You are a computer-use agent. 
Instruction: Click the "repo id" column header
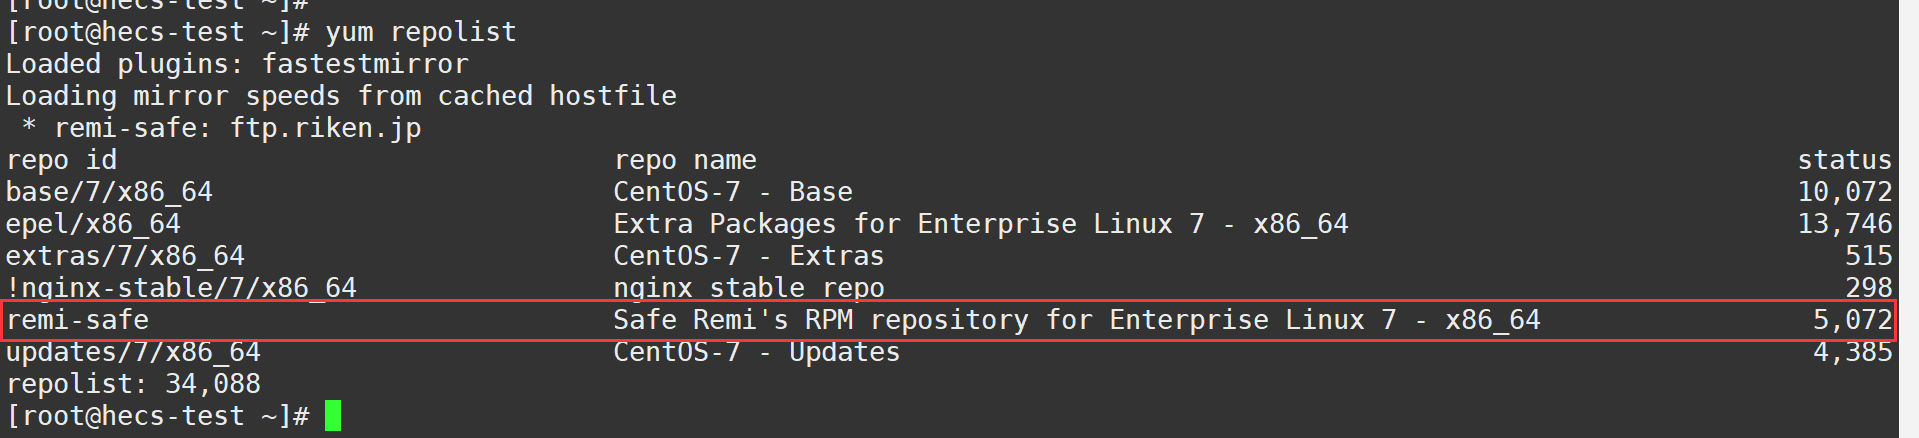(61, 160)
